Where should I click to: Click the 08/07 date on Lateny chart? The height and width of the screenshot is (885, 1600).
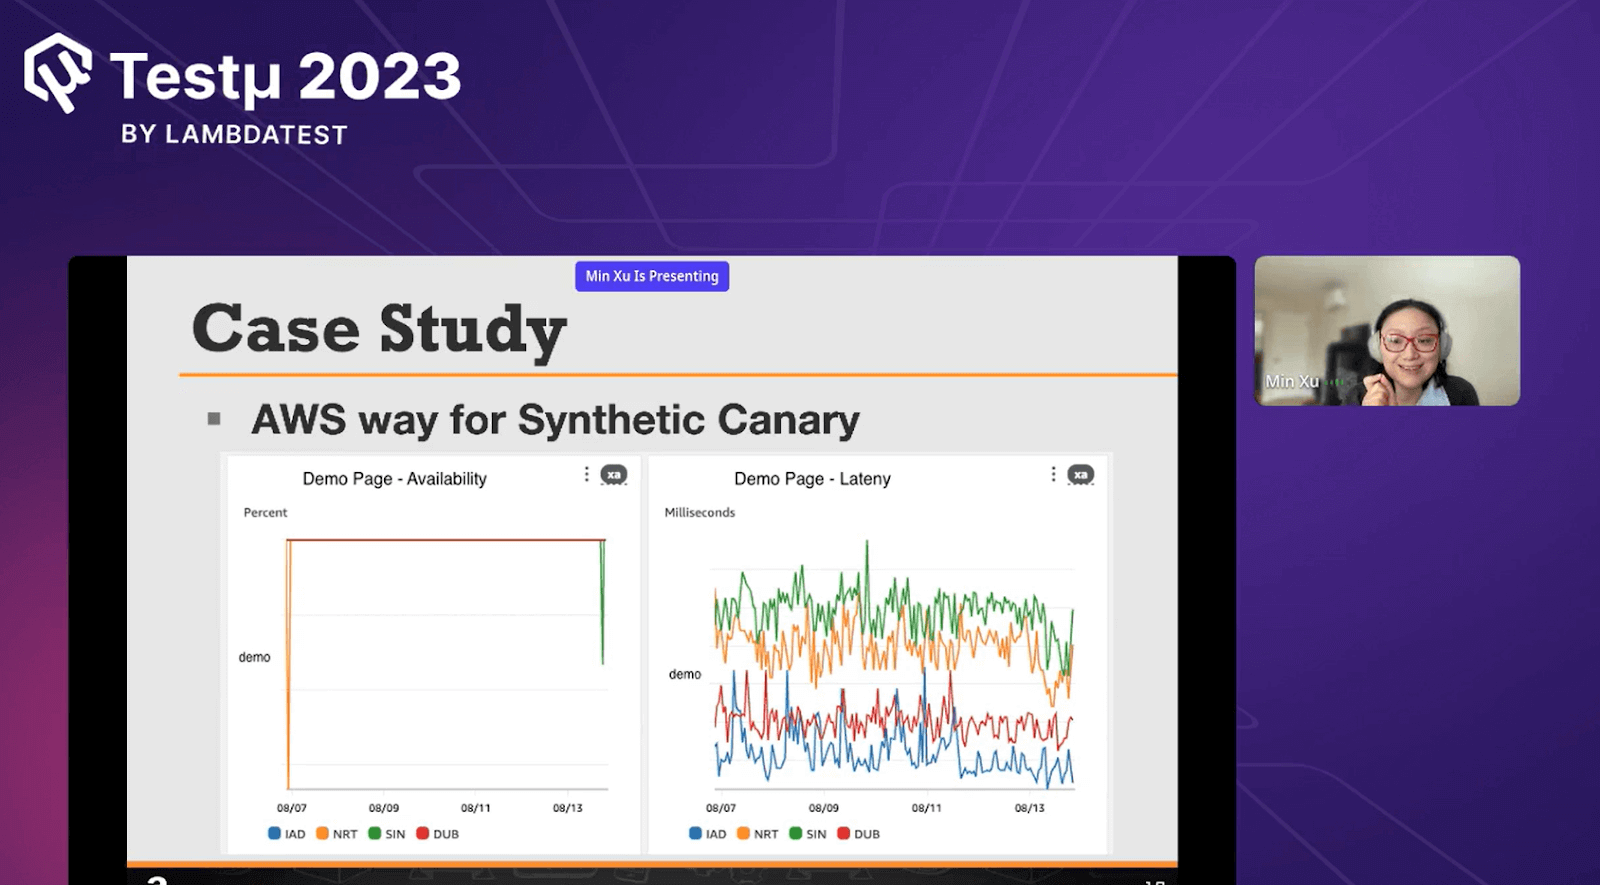pos(721,808)
